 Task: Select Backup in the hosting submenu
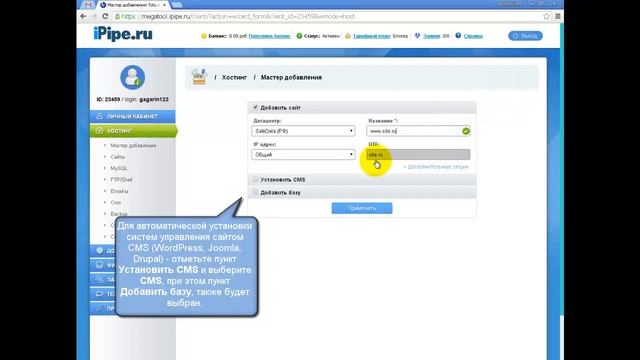click(x=119, y=214)
